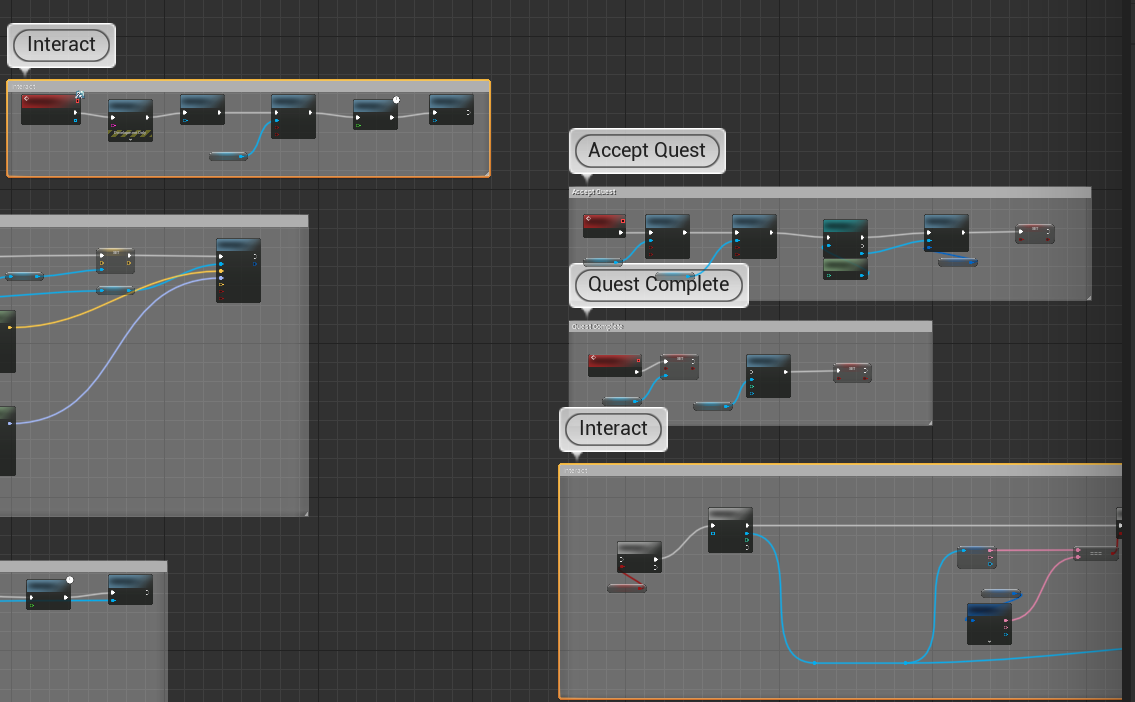Select the red event node in Accept Quest group
This screenshot has height=702, width=1135.
click(604, 226)
